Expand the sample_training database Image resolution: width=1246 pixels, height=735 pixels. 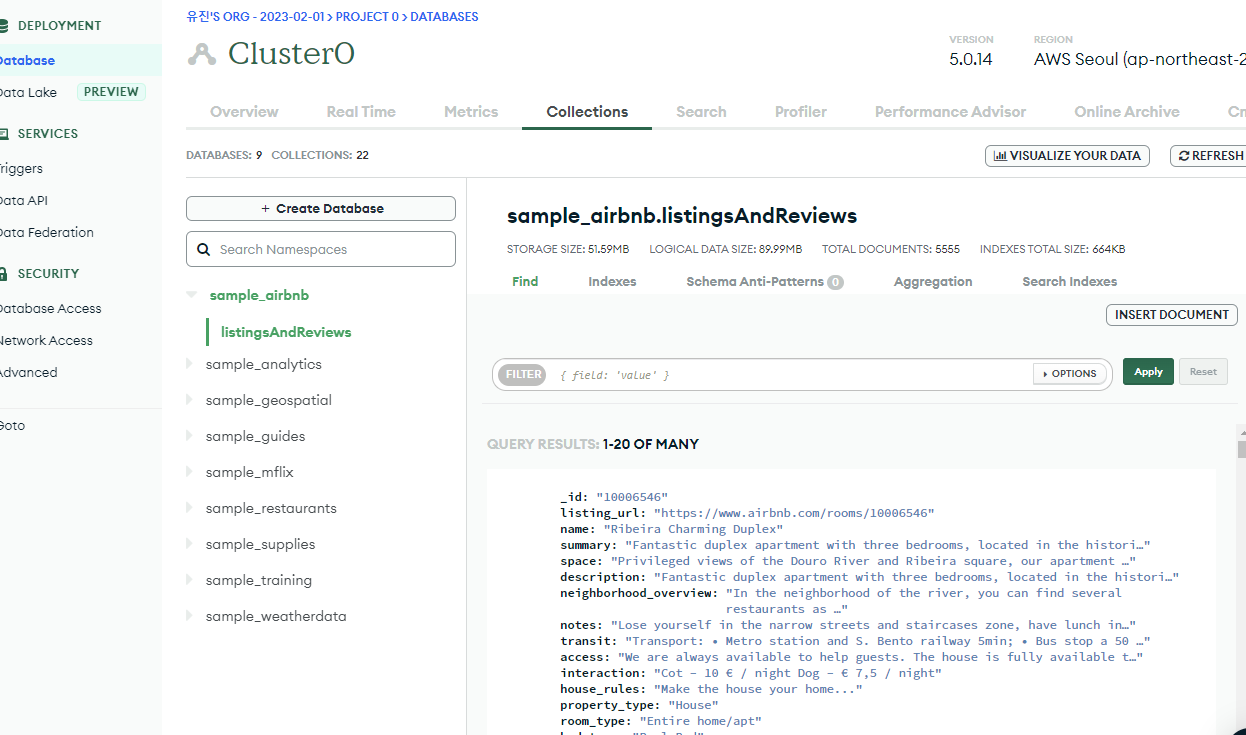189,580
